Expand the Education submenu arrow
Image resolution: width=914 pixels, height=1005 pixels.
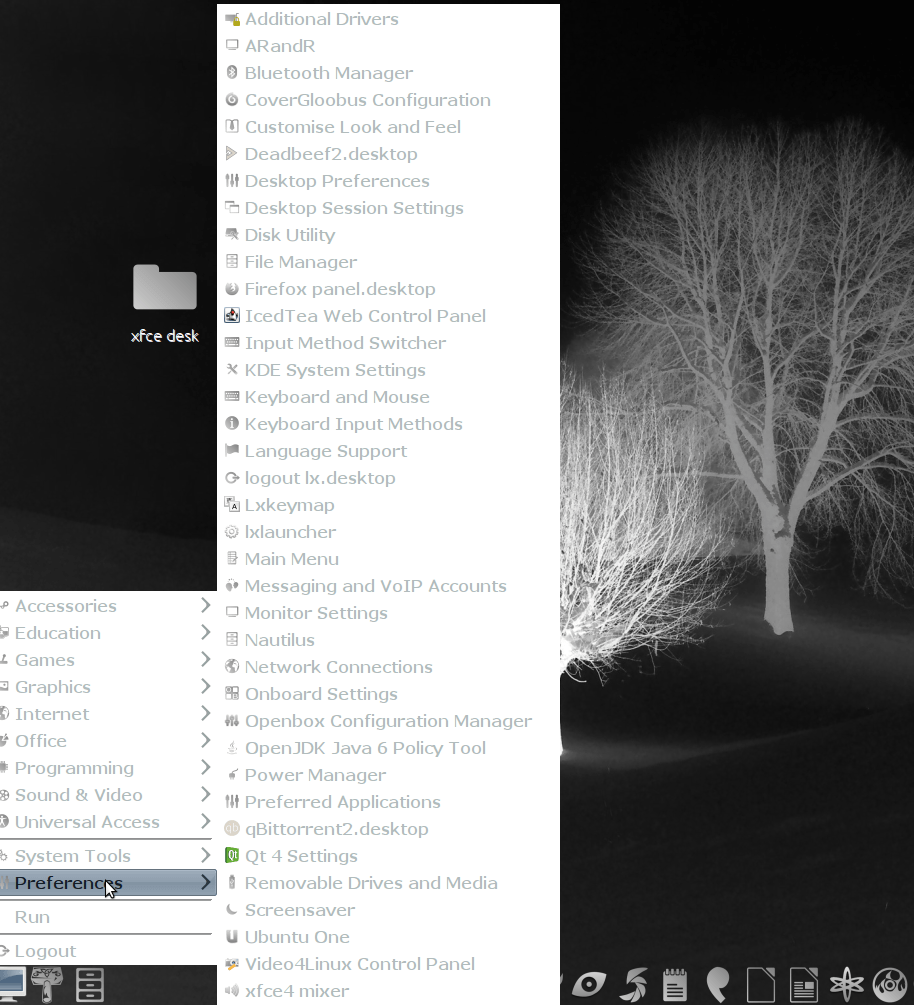[x=205, y=632]
